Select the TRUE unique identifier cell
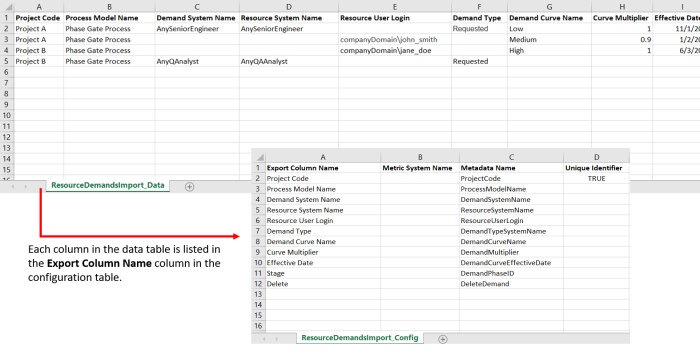Image resolution: width=700 pixels, height=360 pixels. tap(596, 179)
